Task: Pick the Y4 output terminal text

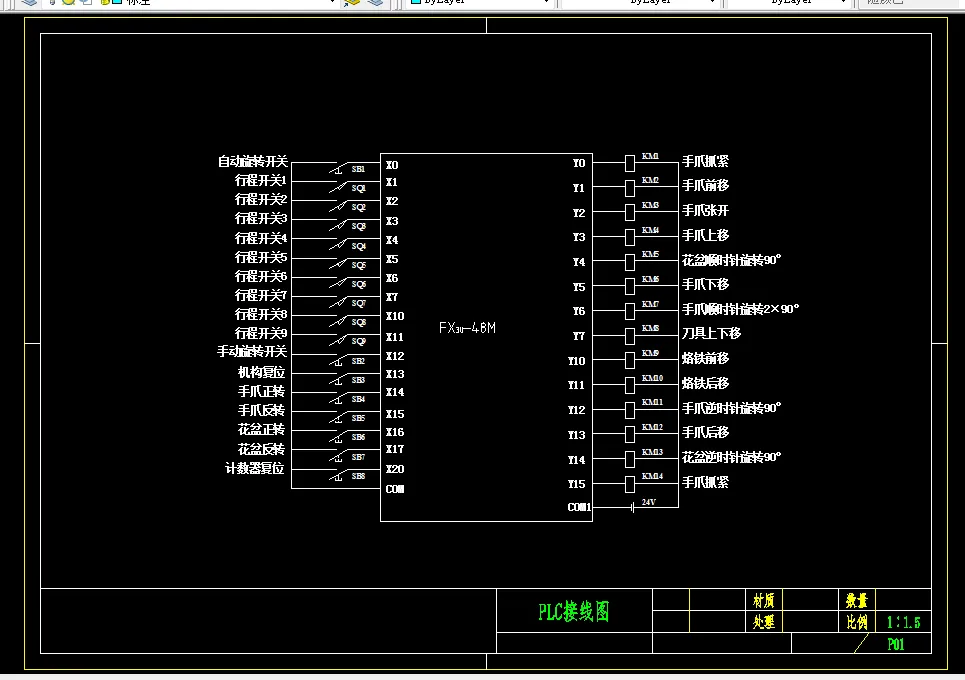Action: 579,262
